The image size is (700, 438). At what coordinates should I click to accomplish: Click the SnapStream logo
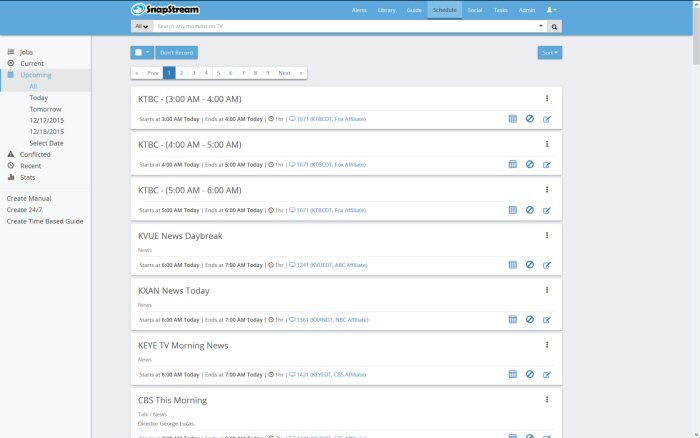pos(165,9)
